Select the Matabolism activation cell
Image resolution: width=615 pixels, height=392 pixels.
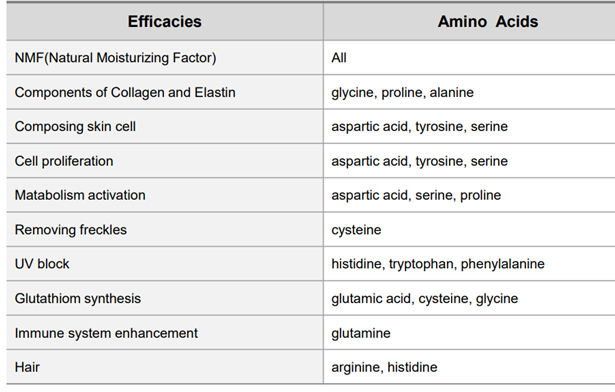pos(165,195)
